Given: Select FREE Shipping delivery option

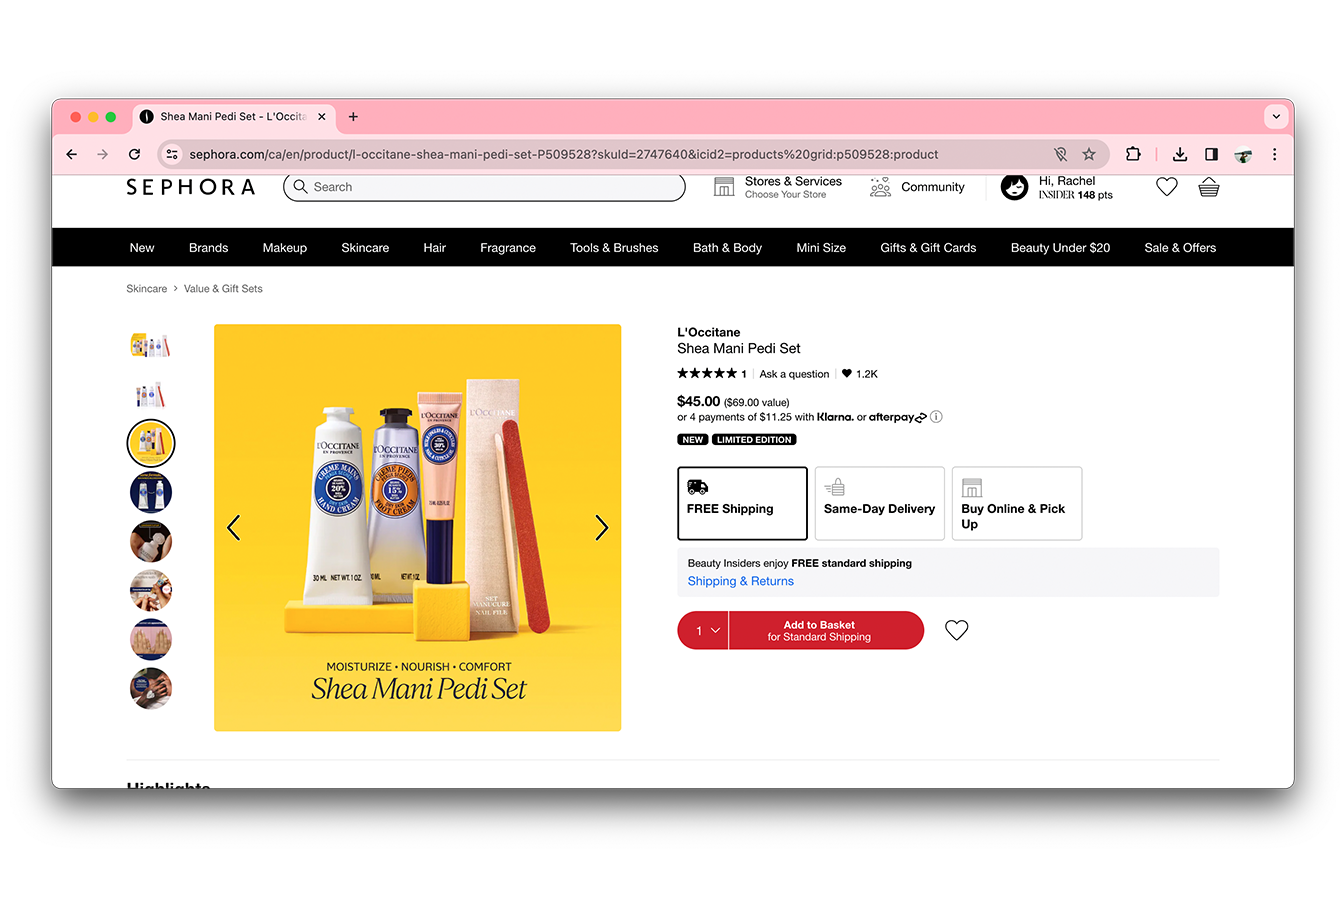Looking at the screenshot, I should coord(742,504).
